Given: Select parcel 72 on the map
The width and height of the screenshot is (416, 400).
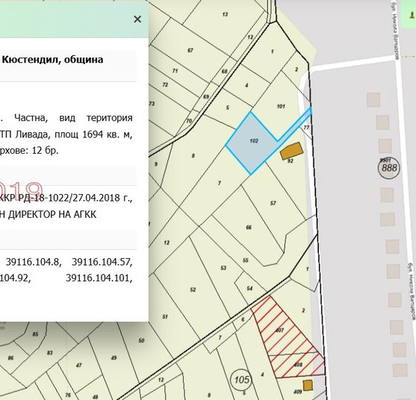Looking at the screenshot, I should pyautogui.click(x=165, y=85).
